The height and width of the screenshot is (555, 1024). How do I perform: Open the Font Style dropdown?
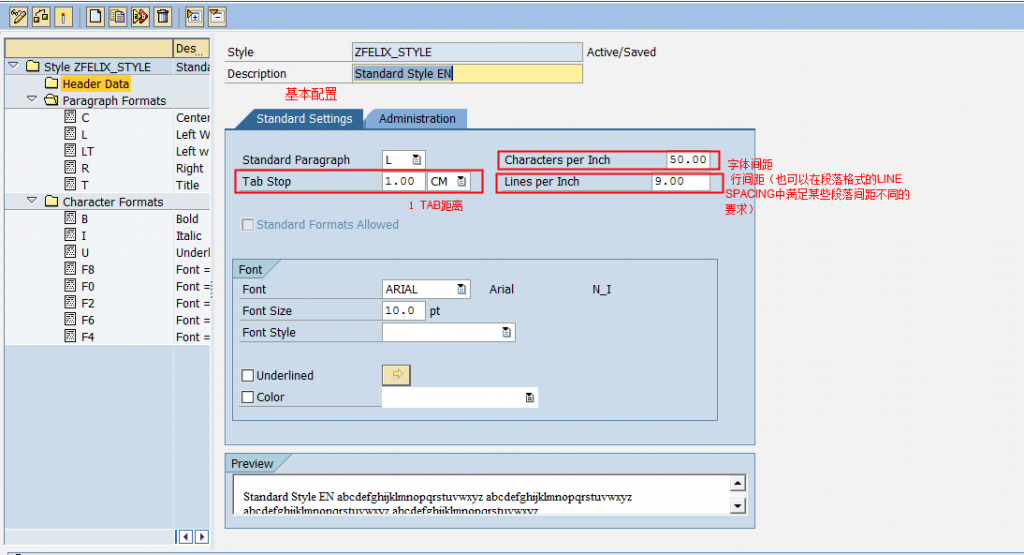point(506,332)
